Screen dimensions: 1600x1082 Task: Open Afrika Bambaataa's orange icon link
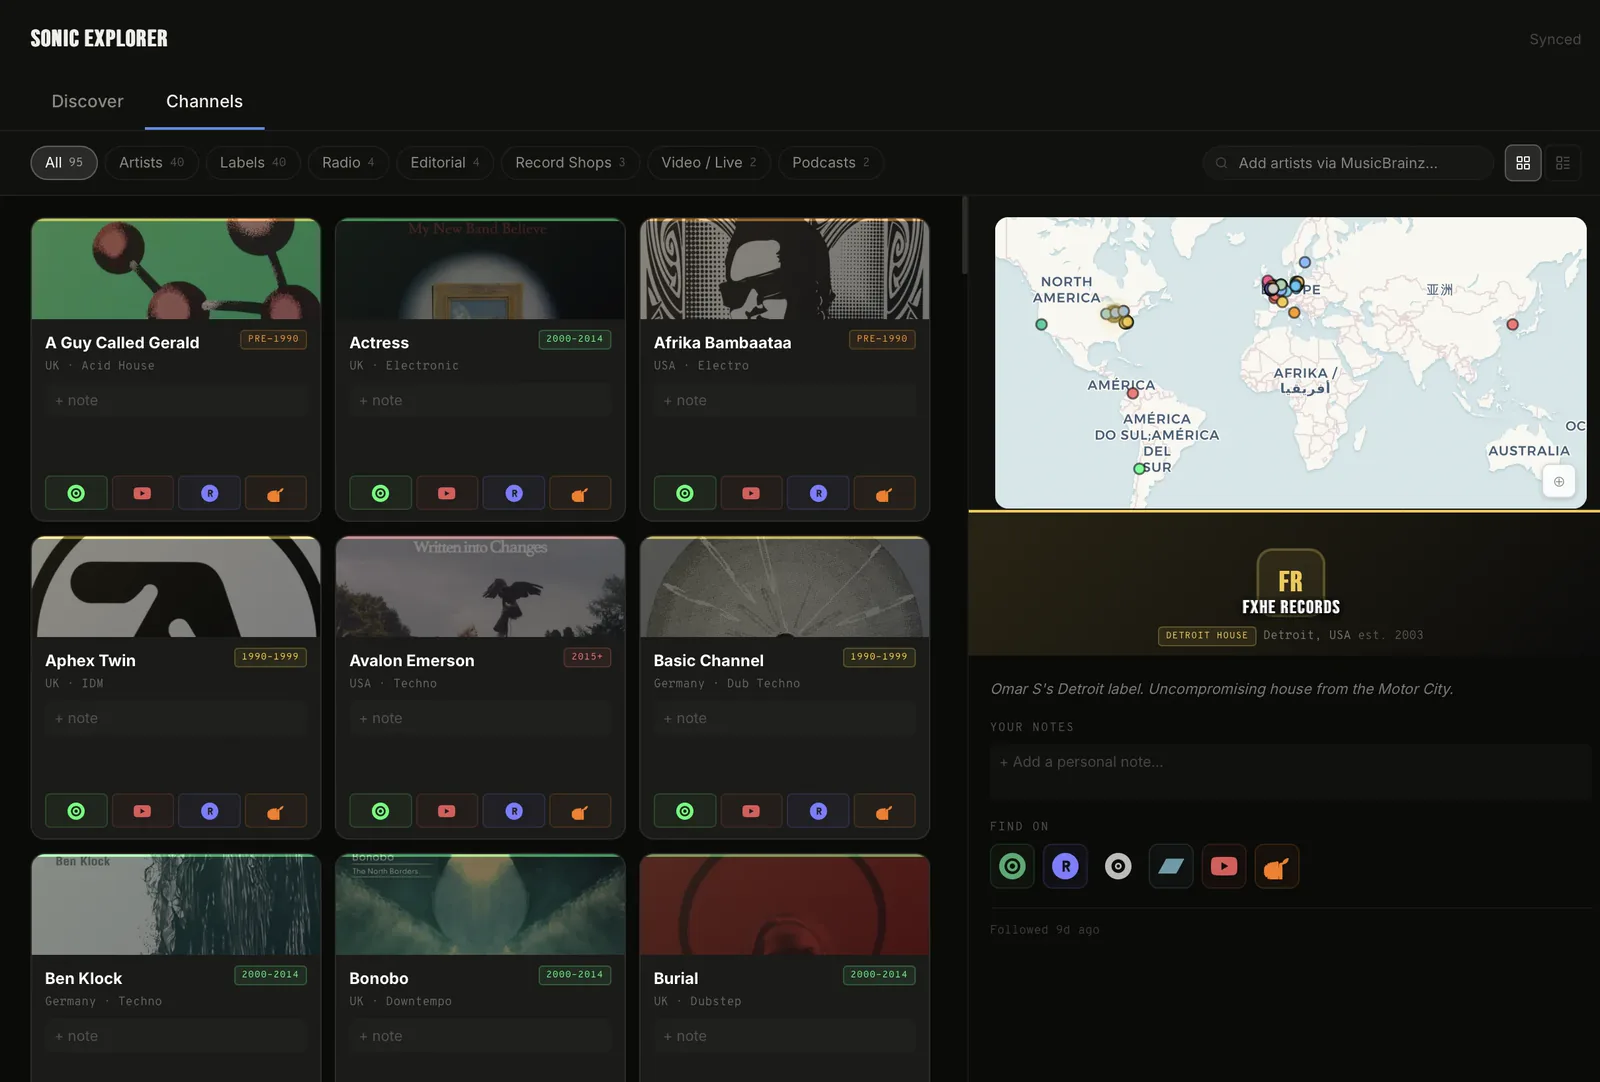click(884, 493)
